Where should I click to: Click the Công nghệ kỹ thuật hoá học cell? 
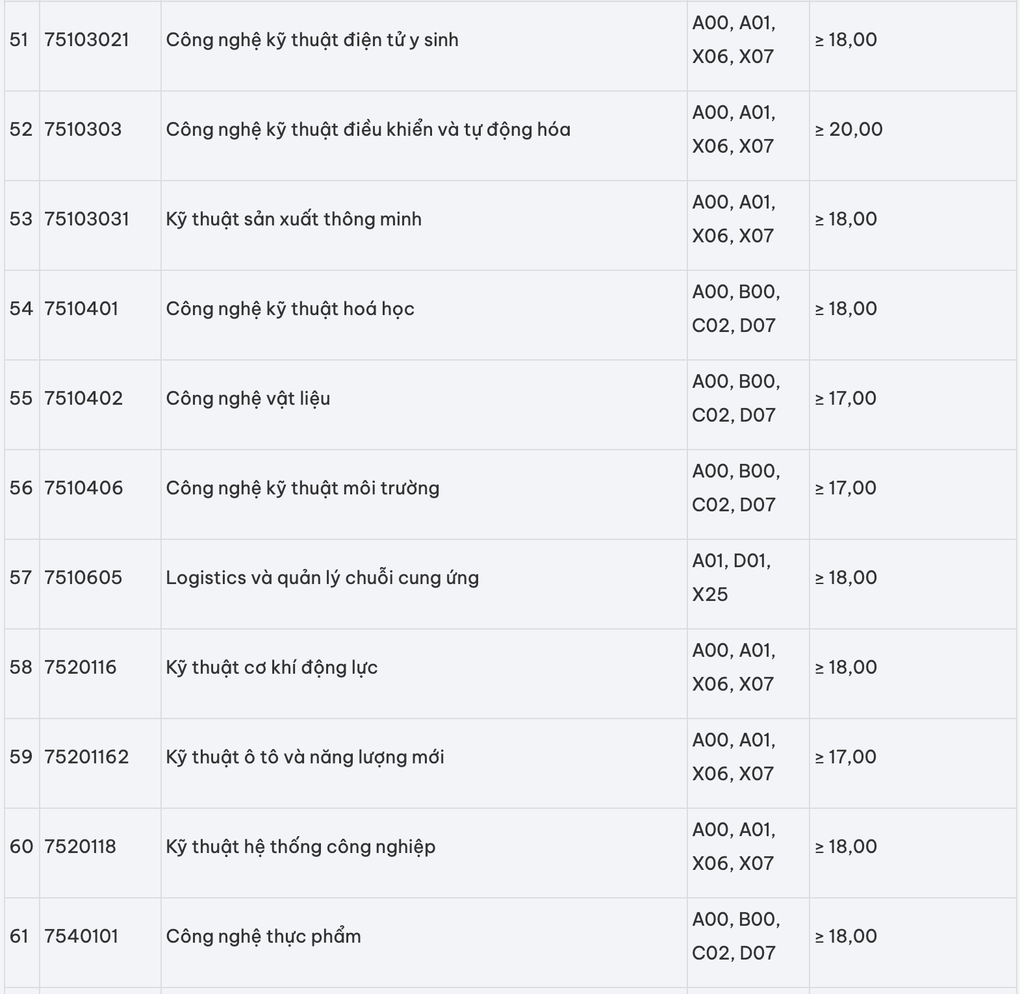(423, 309)
